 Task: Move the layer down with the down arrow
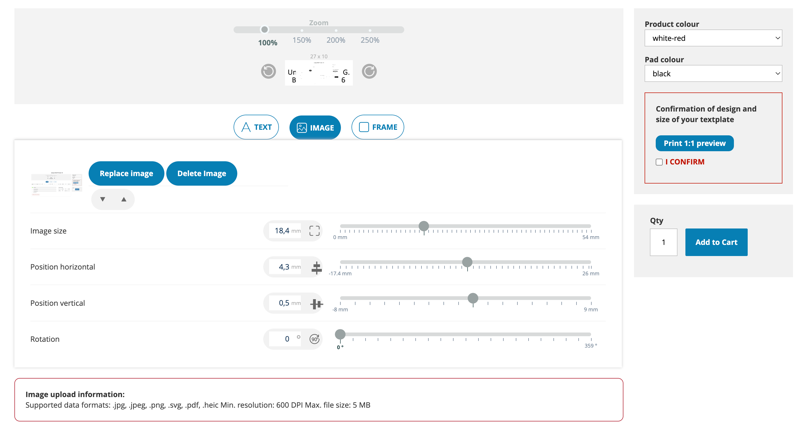coord(102,200)
